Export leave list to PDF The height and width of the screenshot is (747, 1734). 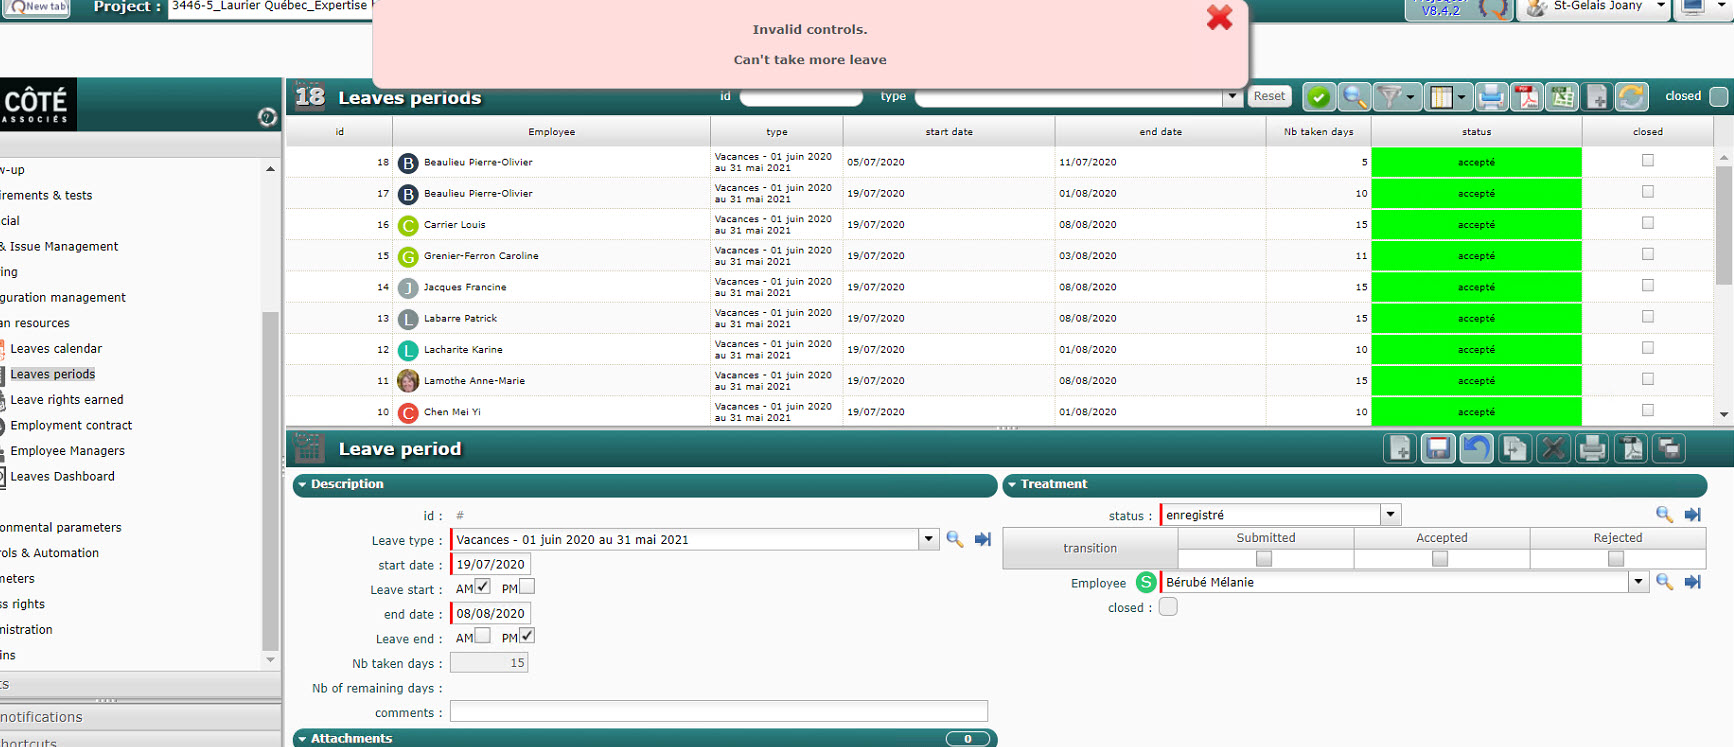1526,97
